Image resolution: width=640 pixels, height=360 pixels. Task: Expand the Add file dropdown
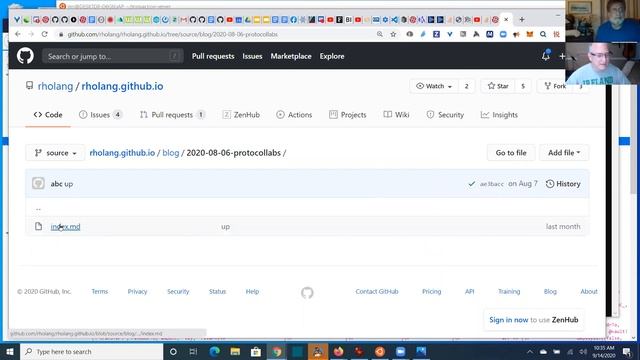pyautogui.click(x=564, y=153)
